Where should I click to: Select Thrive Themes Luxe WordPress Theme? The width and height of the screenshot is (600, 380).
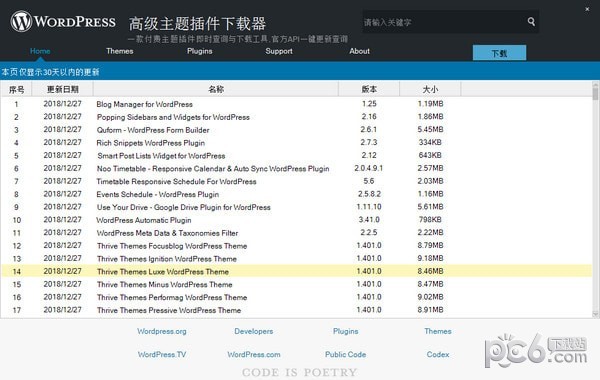(x=297, y=271)
